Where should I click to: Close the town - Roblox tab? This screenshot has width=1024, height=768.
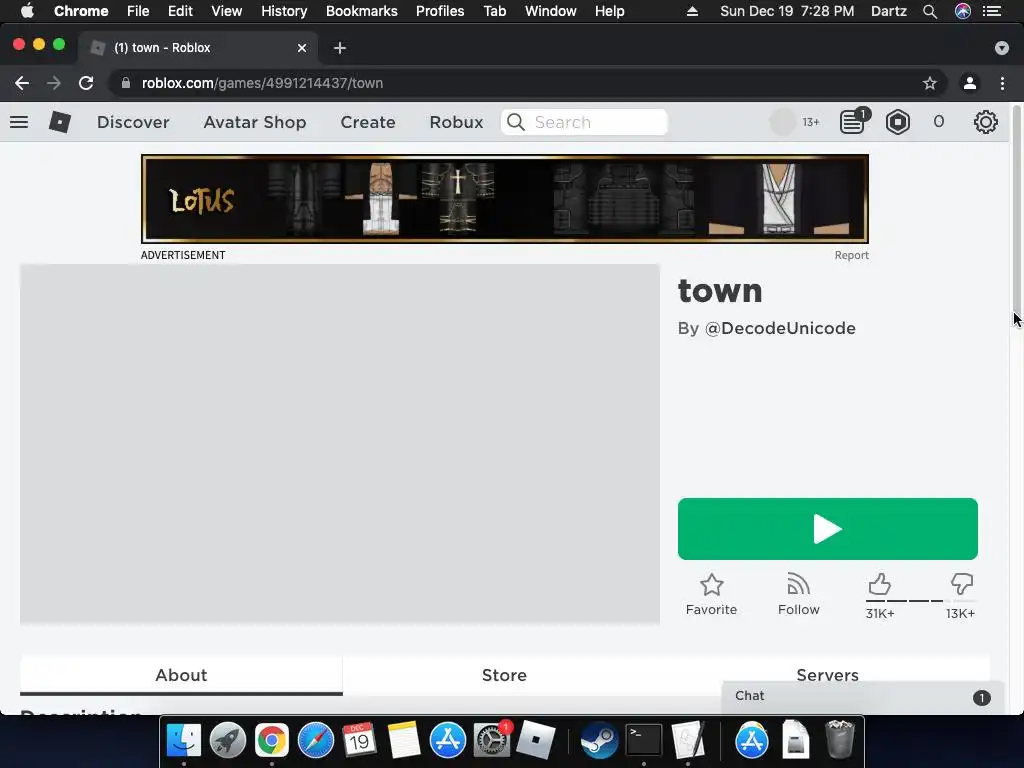pos(302,48)
